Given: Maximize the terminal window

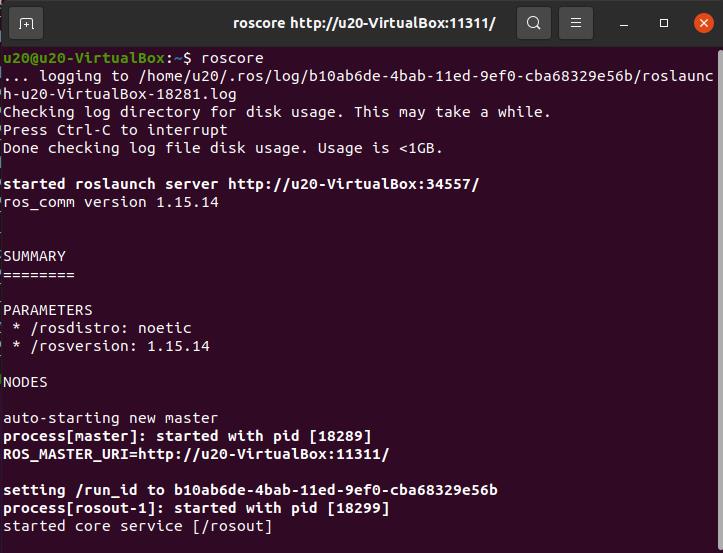Looking at the screenshot, I should (664, 22).
